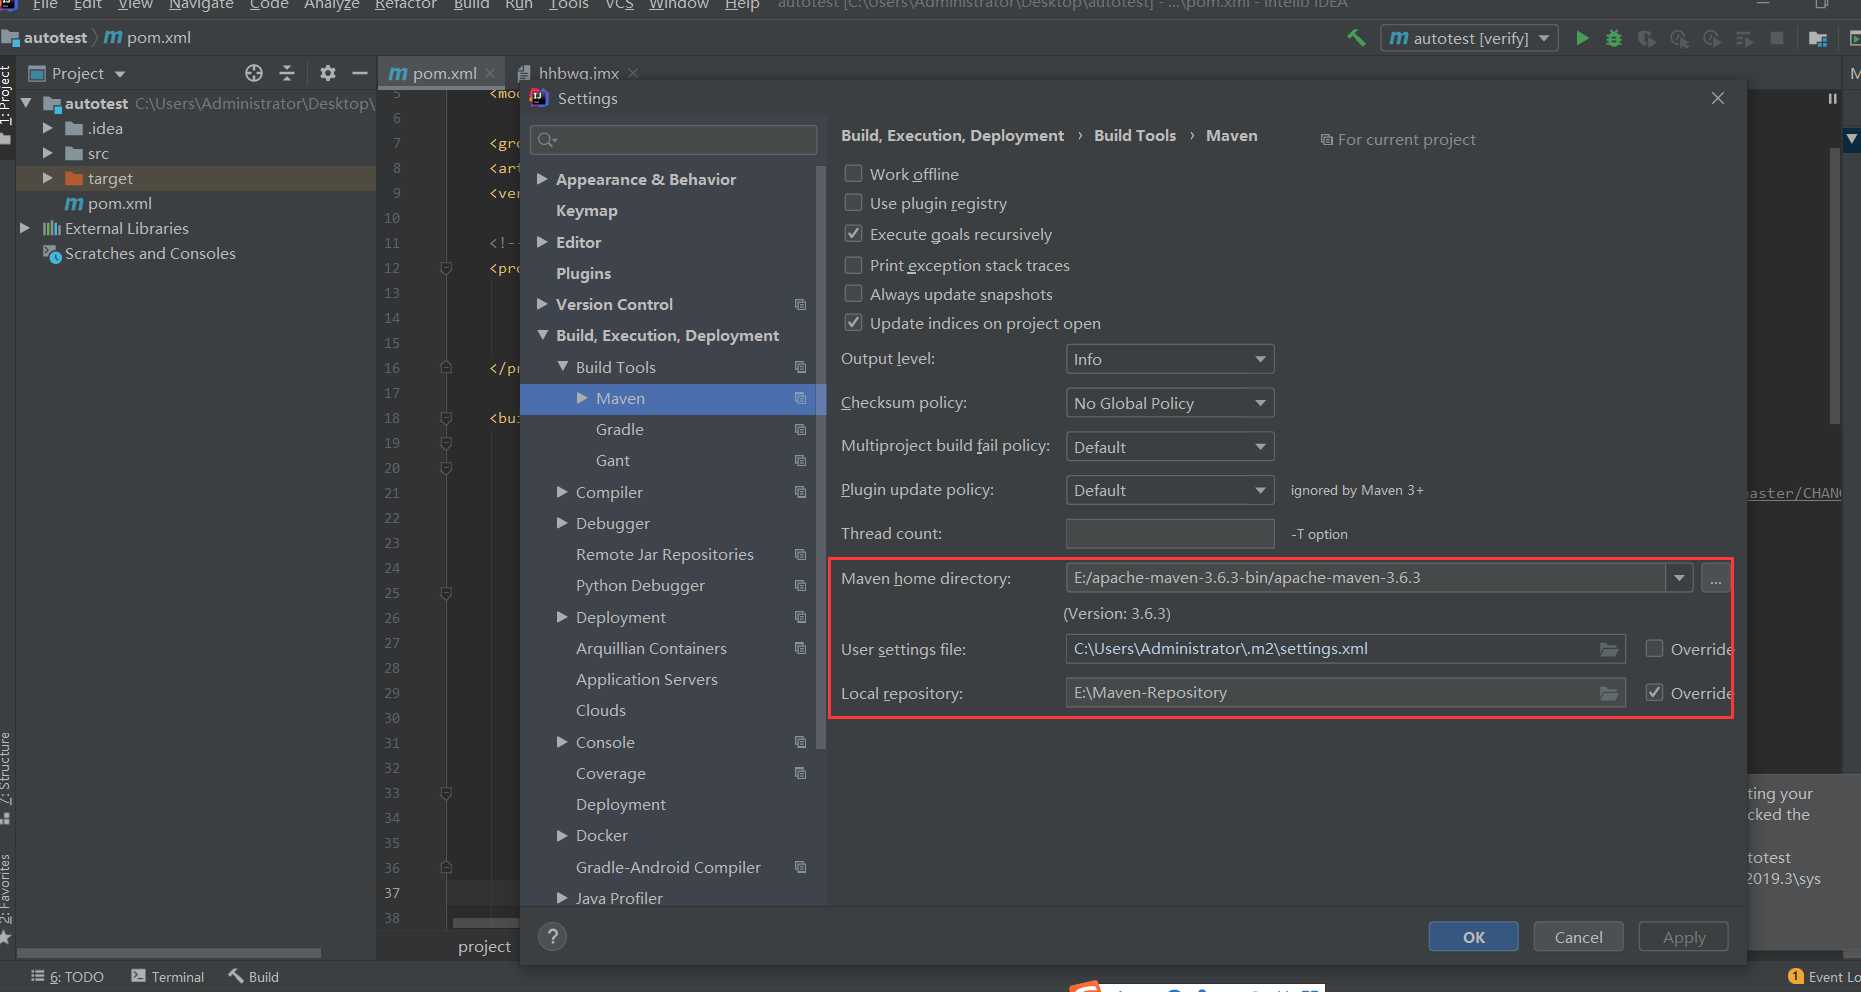Browse Maven home directory with ellipsis button
This screenshot has width=1861, height=992.
point(1716,578)
